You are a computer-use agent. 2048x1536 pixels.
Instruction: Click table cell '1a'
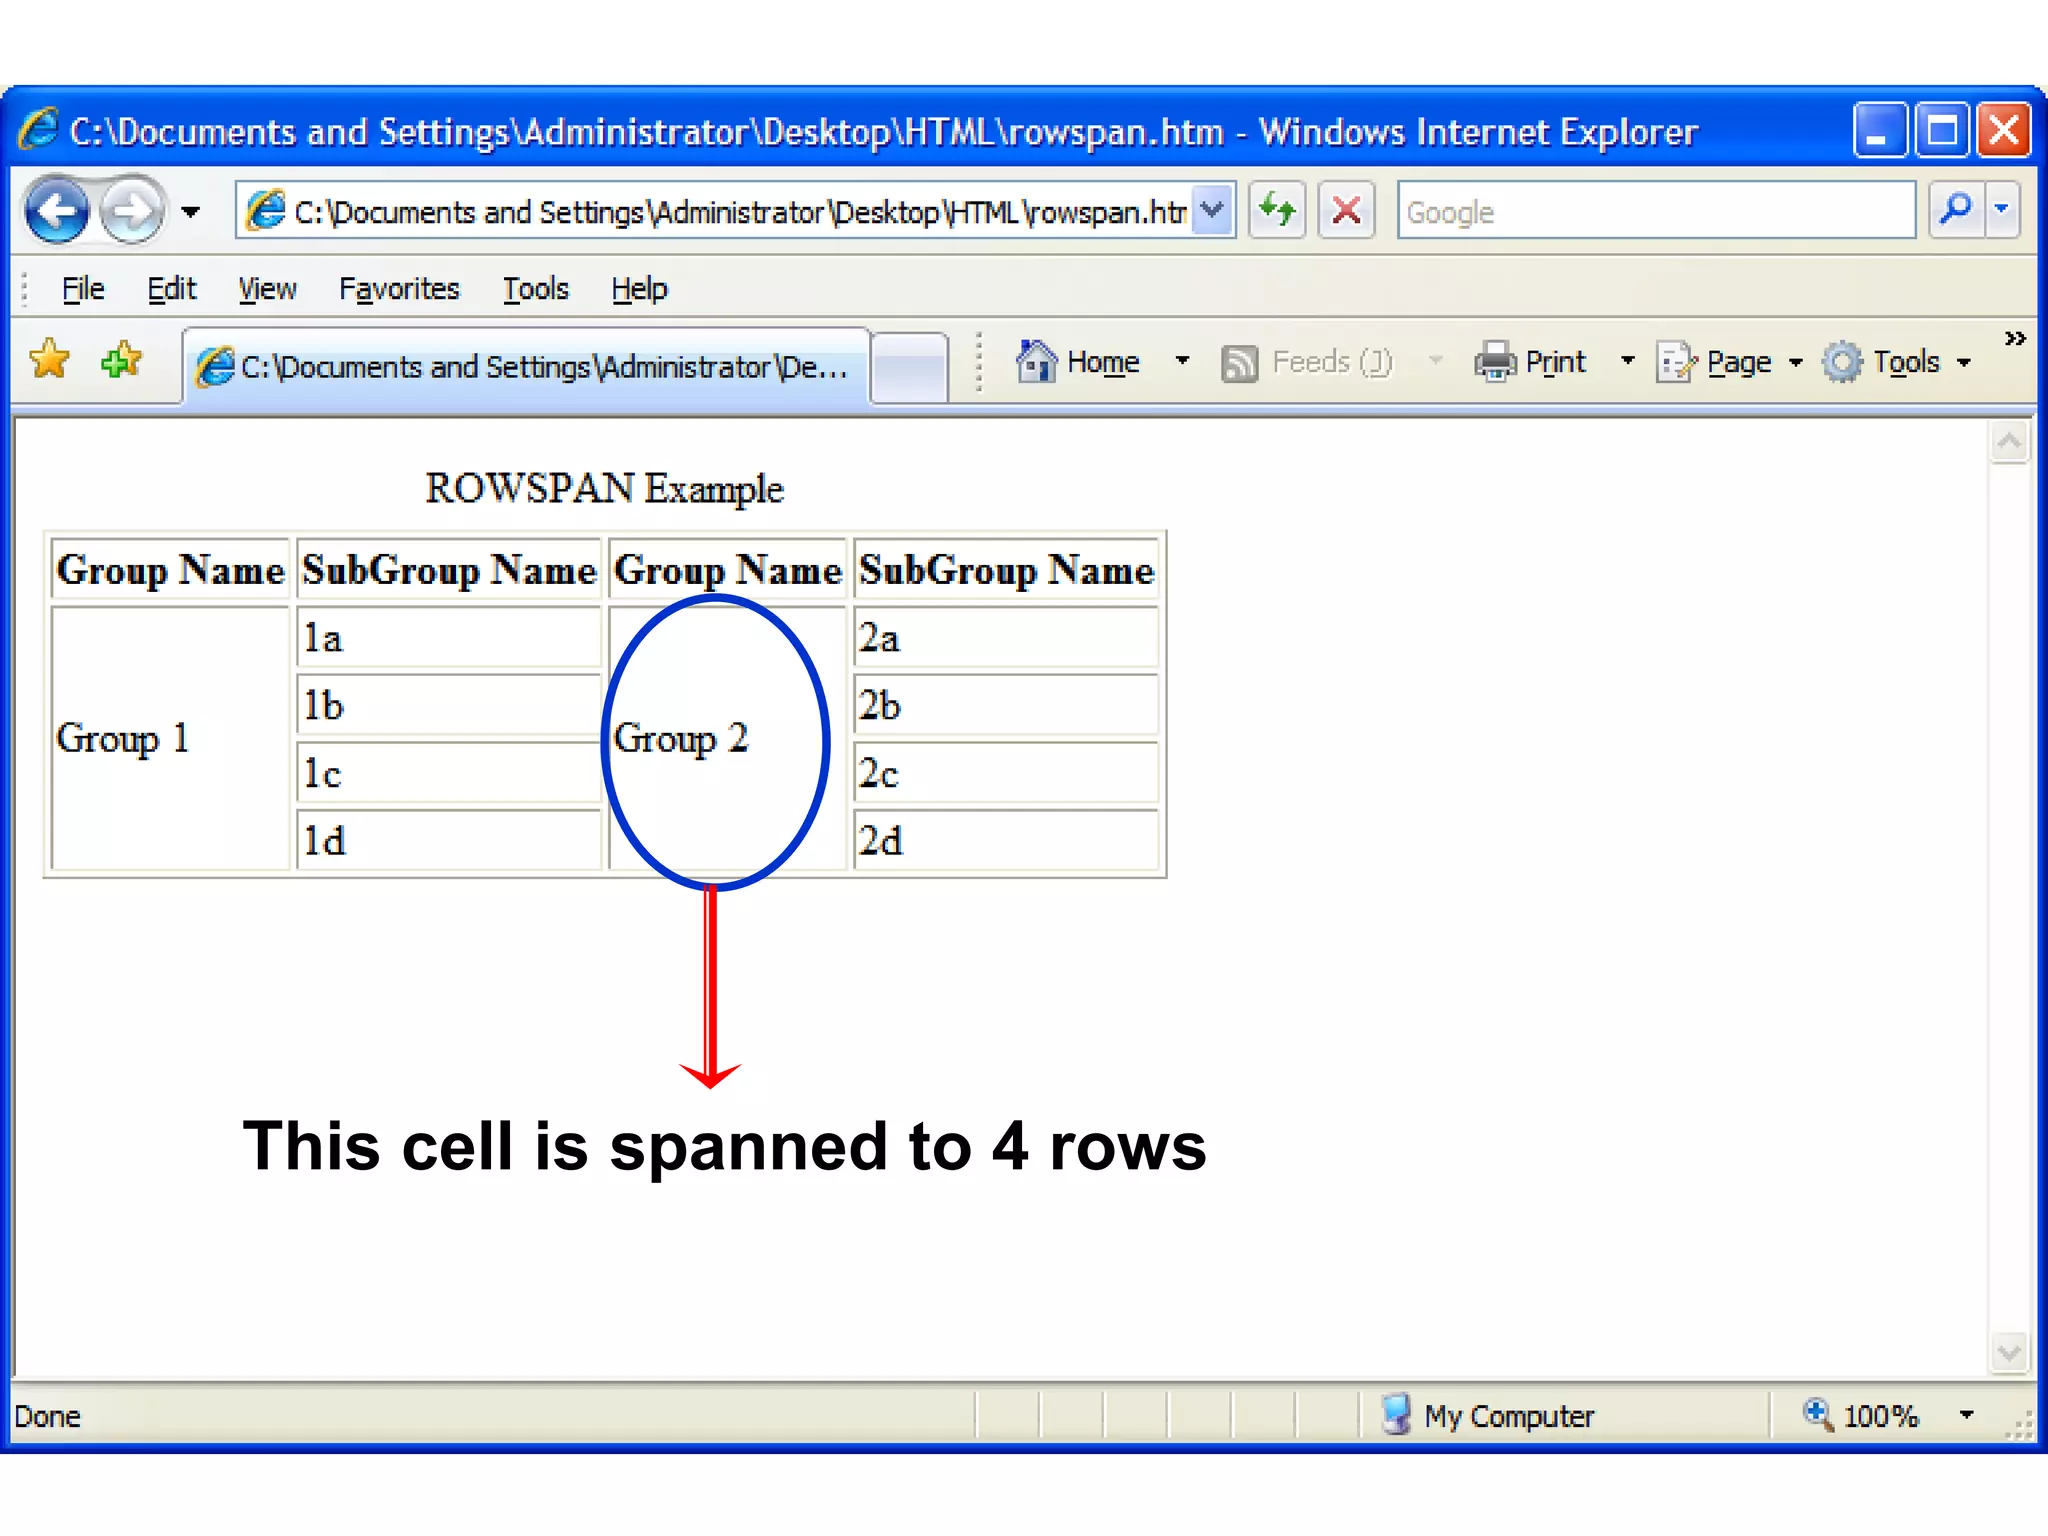[449, 637]
